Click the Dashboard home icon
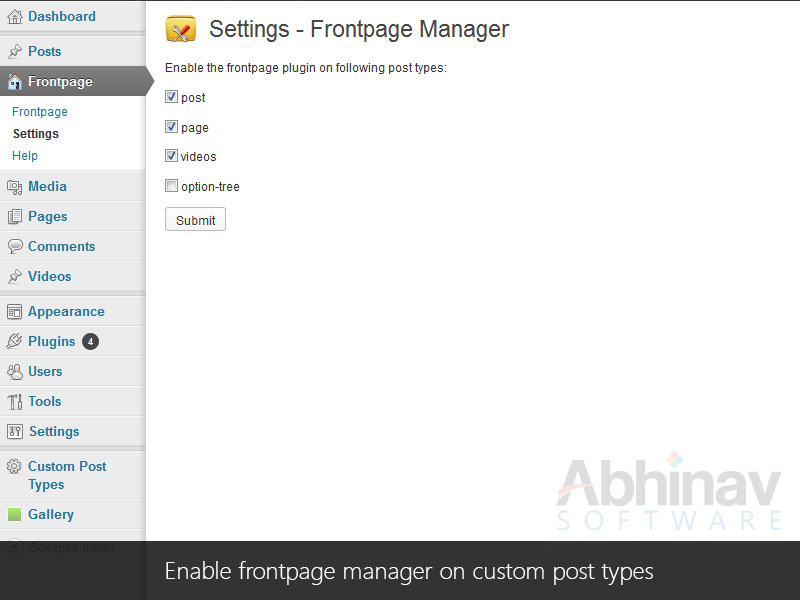 tap(15, 17)
